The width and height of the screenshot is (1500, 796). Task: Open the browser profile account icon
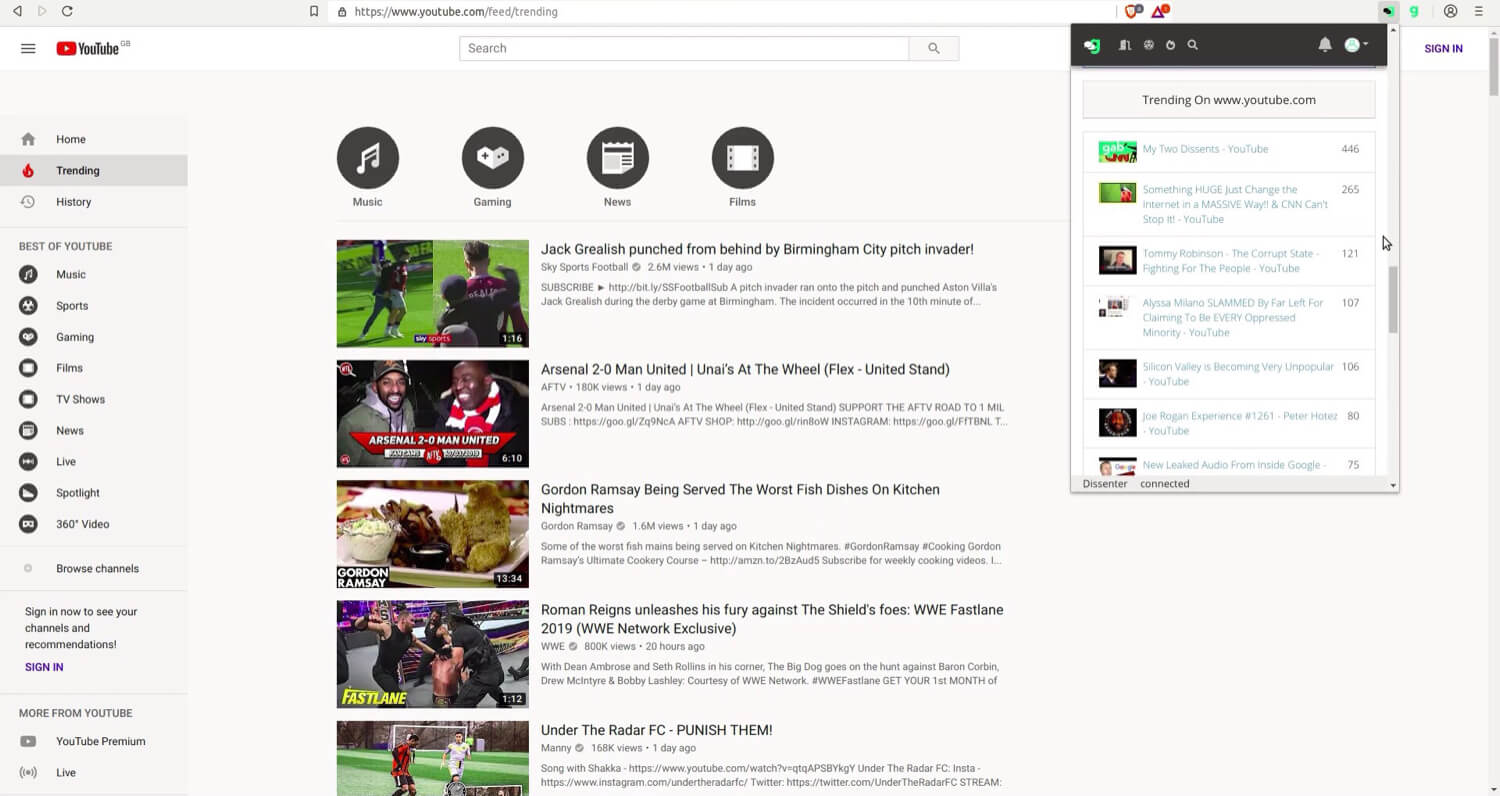1451,11
